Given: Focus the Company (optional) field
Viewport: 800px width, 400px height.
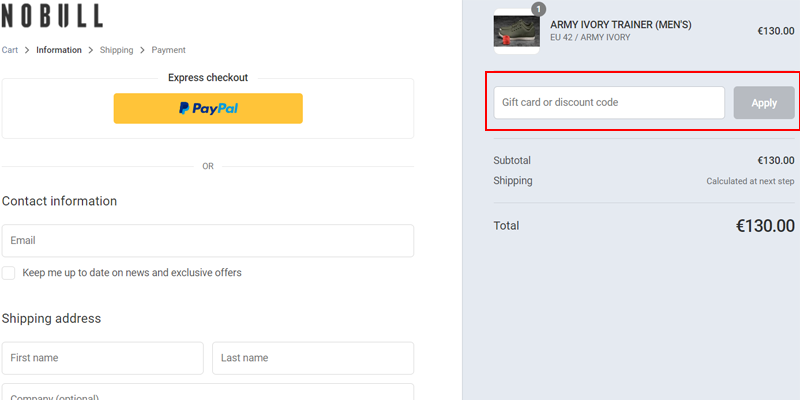Looking at the screenshot, I should [208, 392].
